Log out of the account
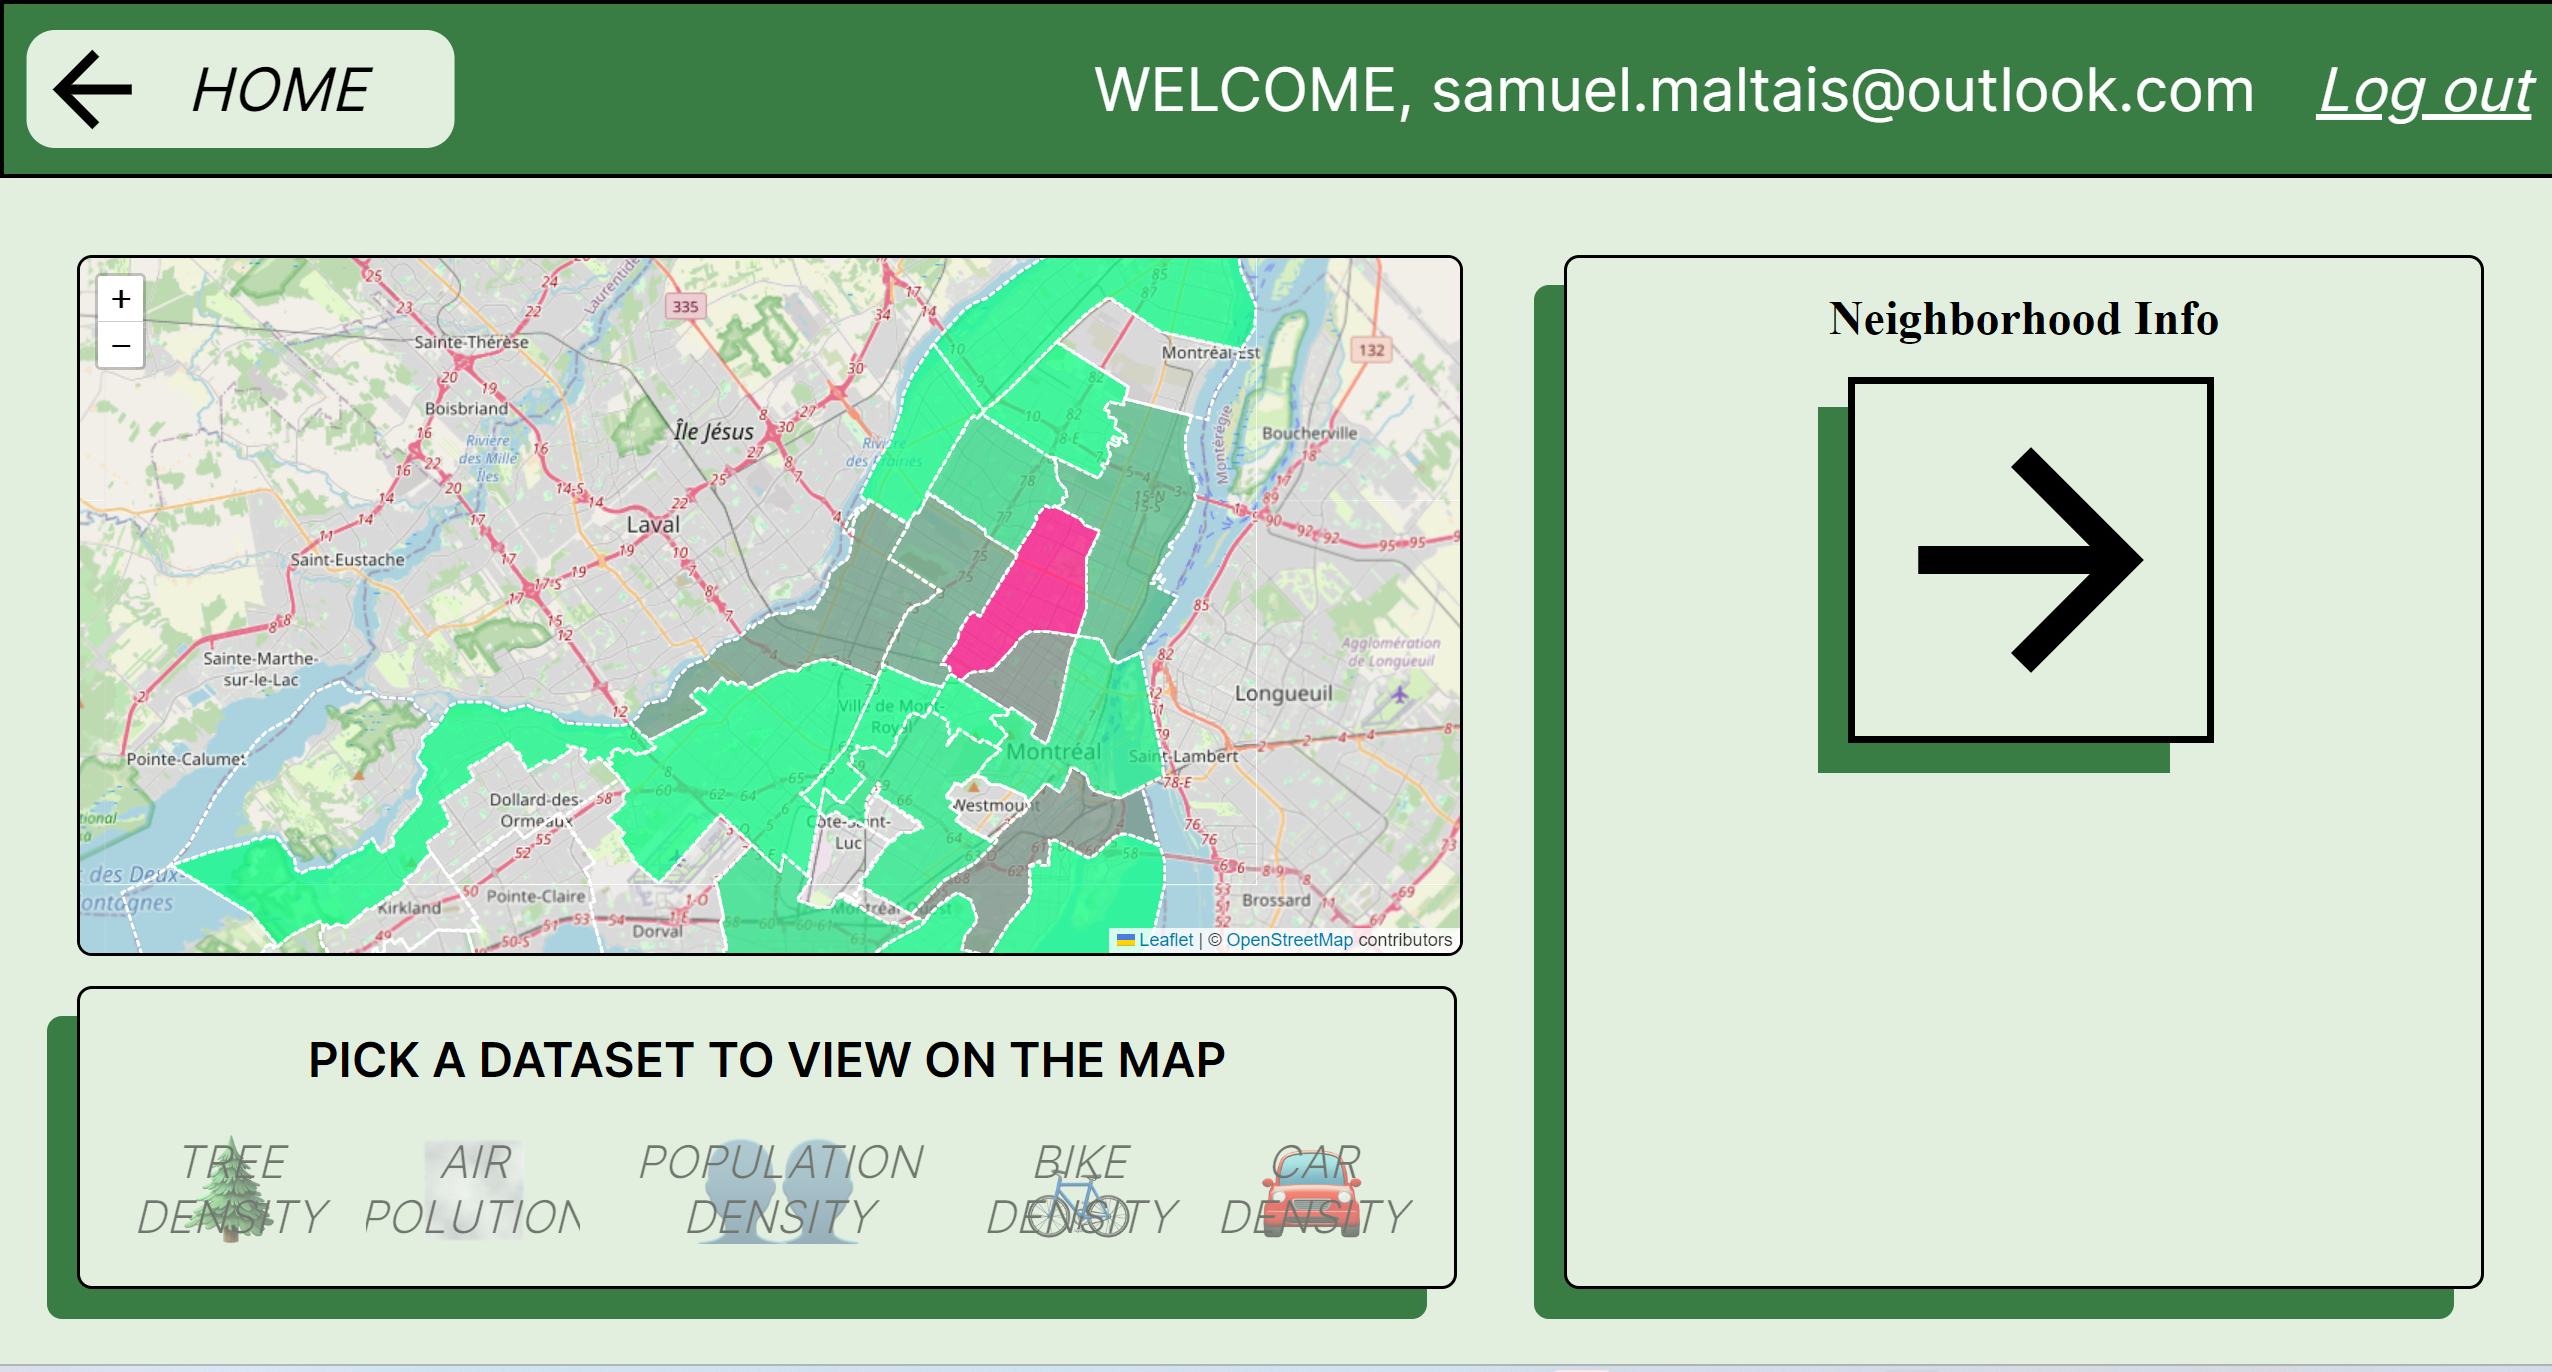The height and width of the screenshot is (1372, 2552). point(2424,91)
